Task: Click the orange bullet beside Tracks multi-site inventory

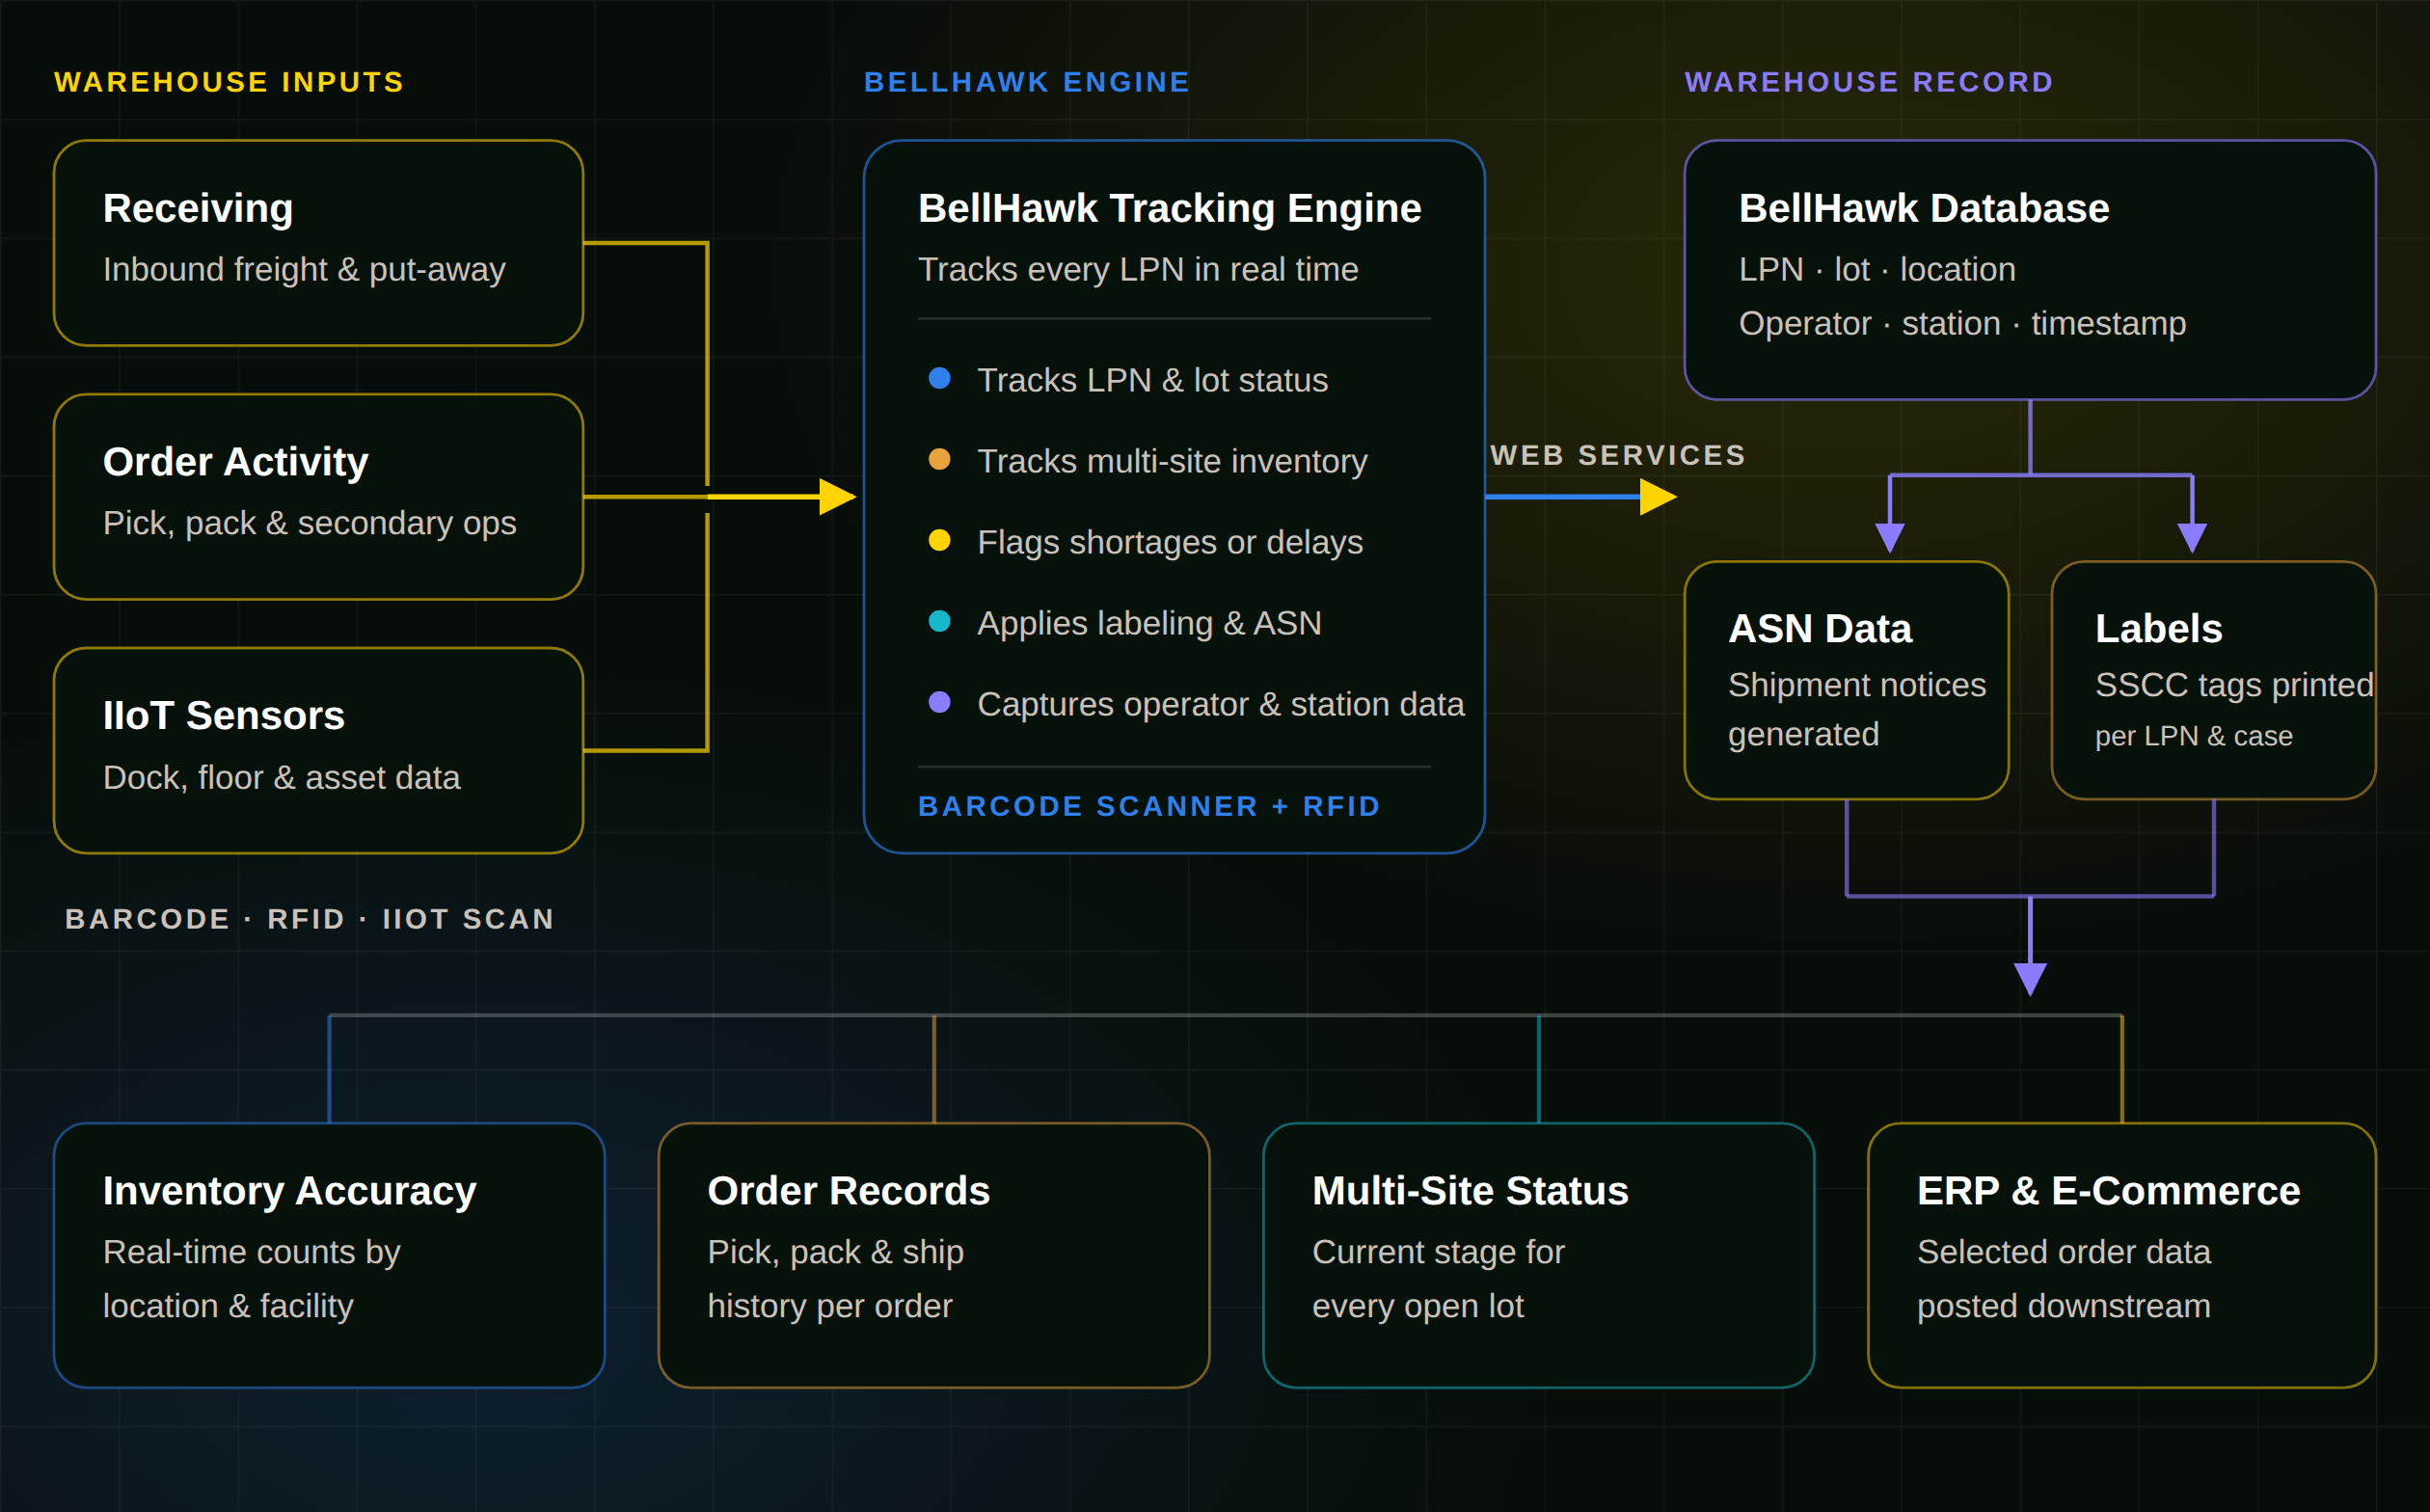Action: (939, 459)
